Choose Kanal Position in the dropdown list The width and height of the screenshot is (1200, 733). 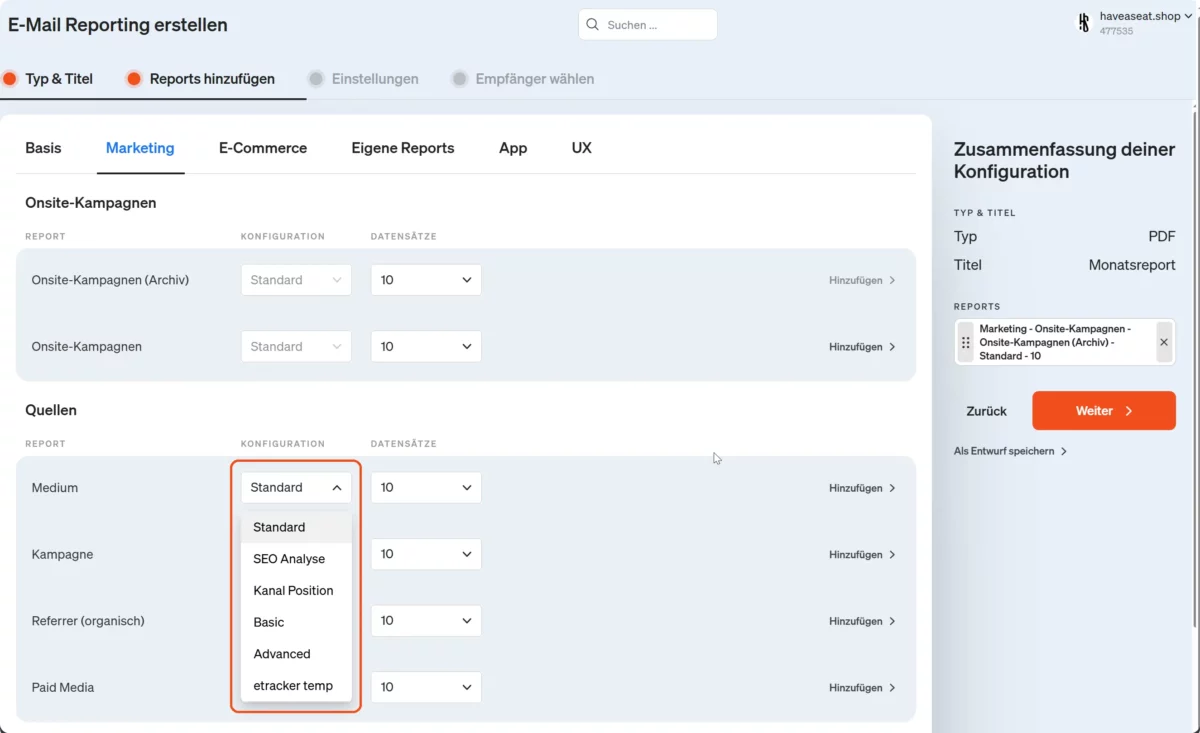tap(296, 590)
